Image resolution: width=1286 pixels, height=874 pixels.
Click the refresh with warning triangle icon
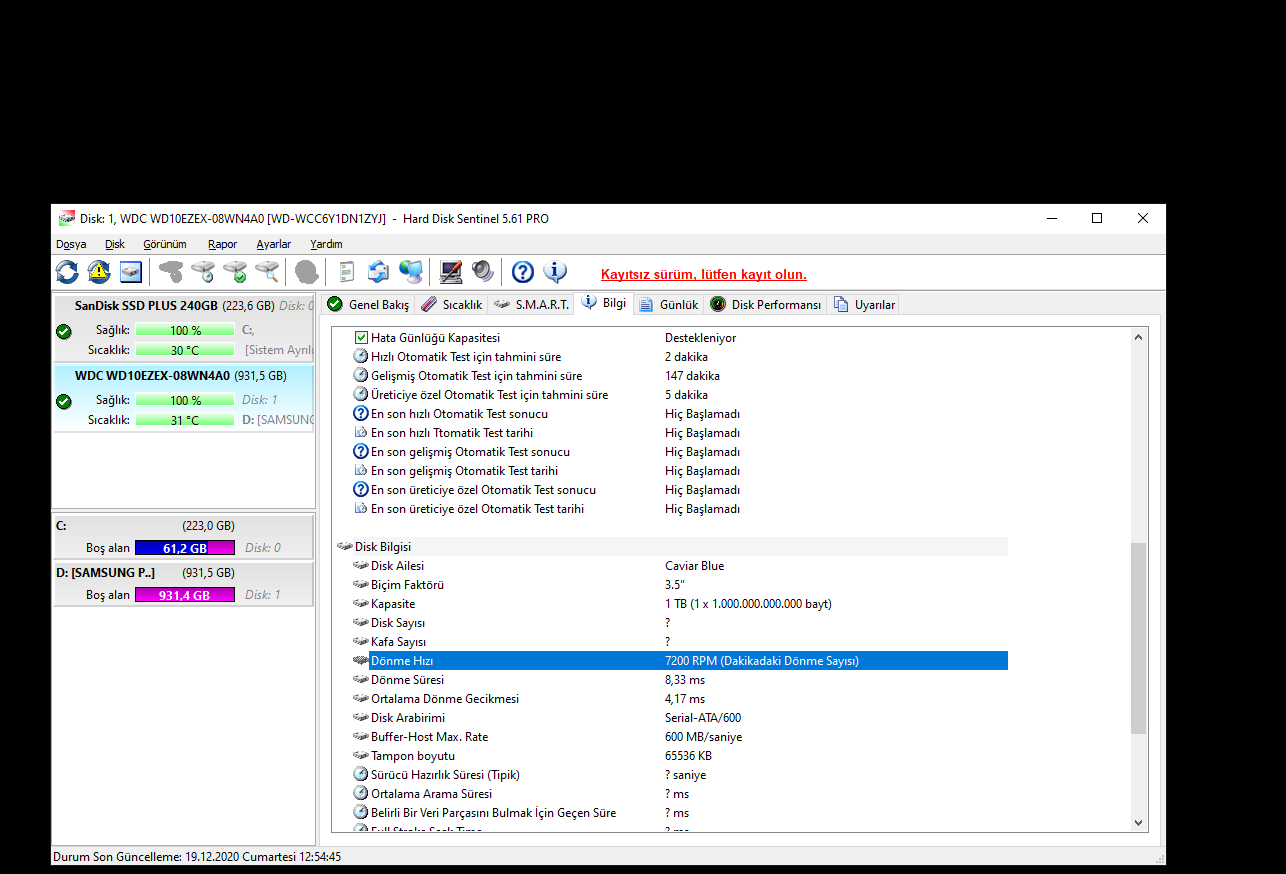click(x=99, y=271)
